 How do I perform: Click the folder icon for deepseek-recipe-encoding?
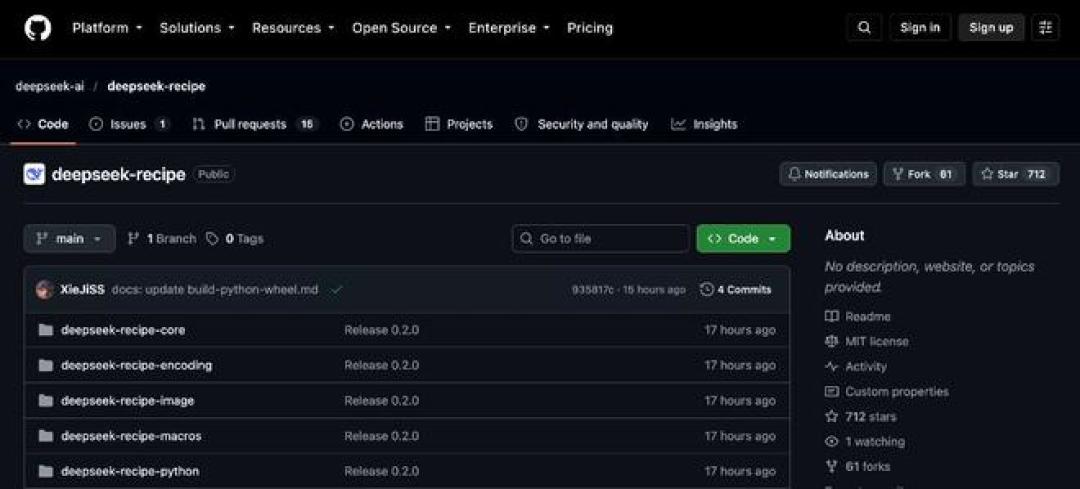[x=45, y=365]
